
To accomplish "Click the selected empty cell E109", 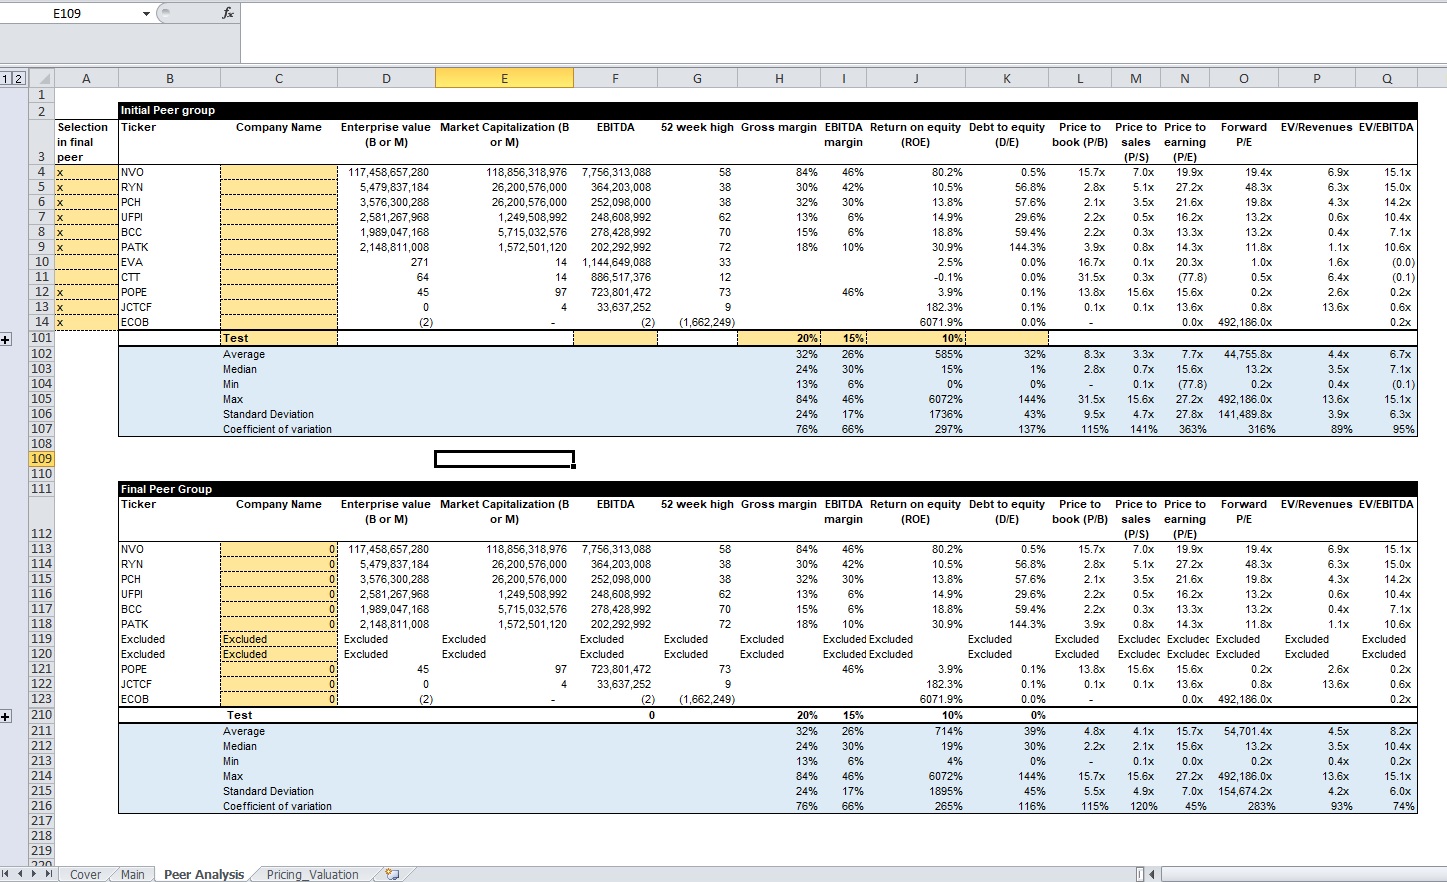I will 504,459.
